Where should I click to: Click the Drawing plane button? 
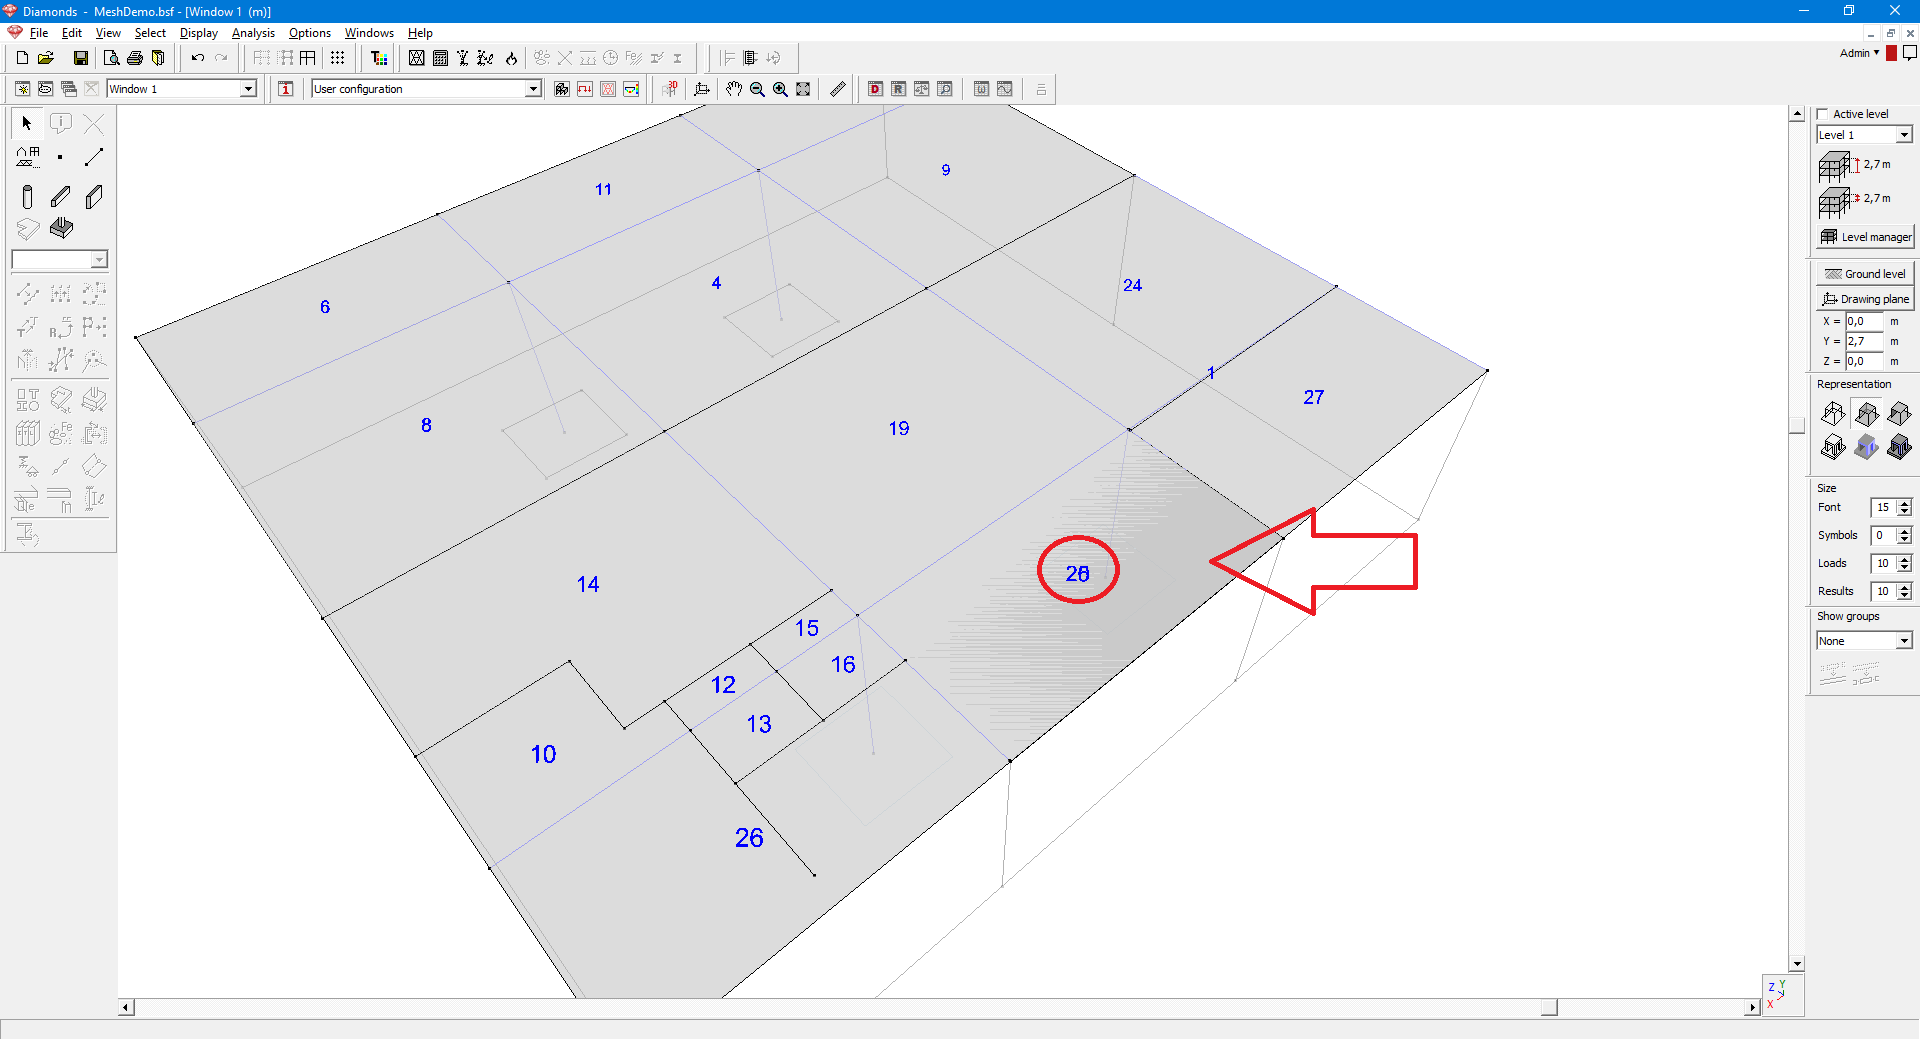click(1866, 299)
